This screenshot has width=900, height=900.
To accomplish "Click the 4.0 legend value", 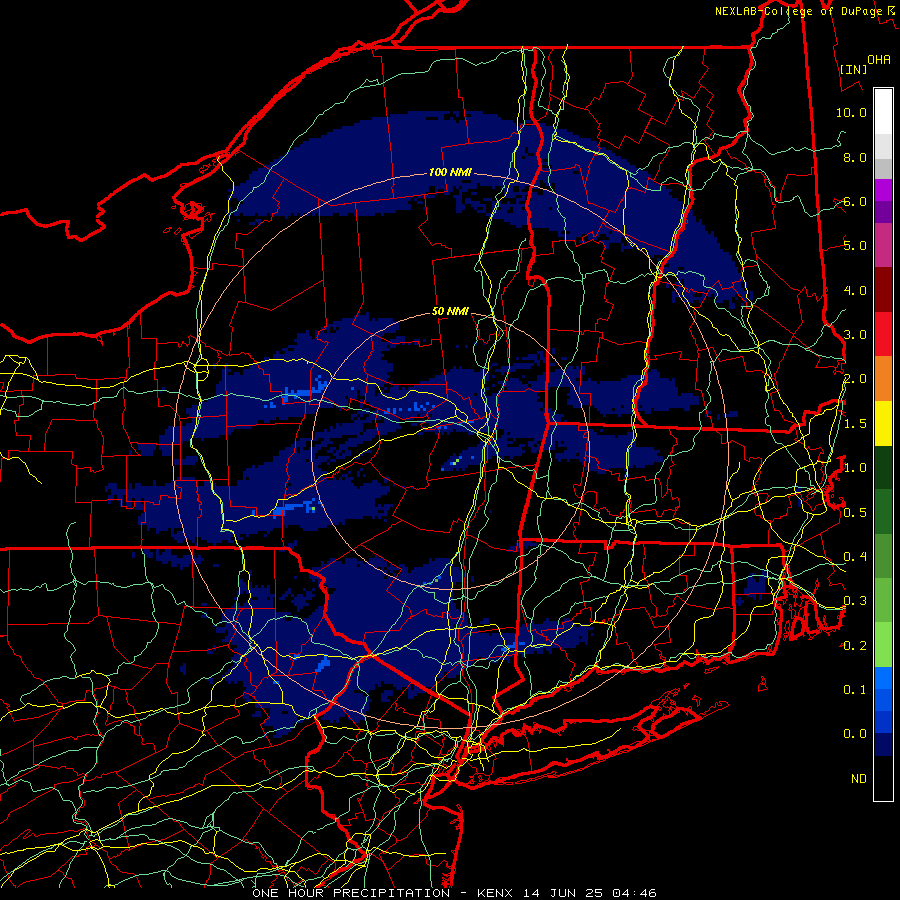I will (x=855, y=290).
